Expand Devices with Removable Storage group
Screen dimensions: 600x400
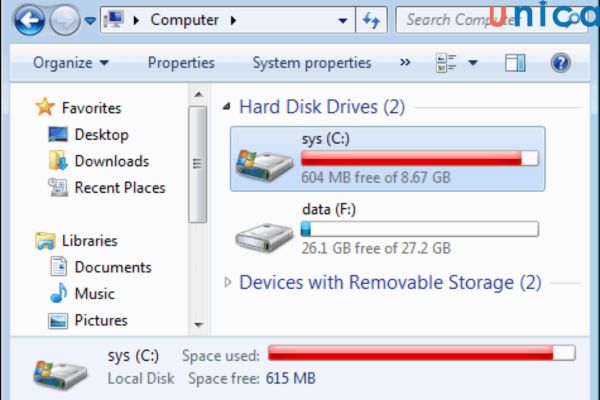pos(228,283)
